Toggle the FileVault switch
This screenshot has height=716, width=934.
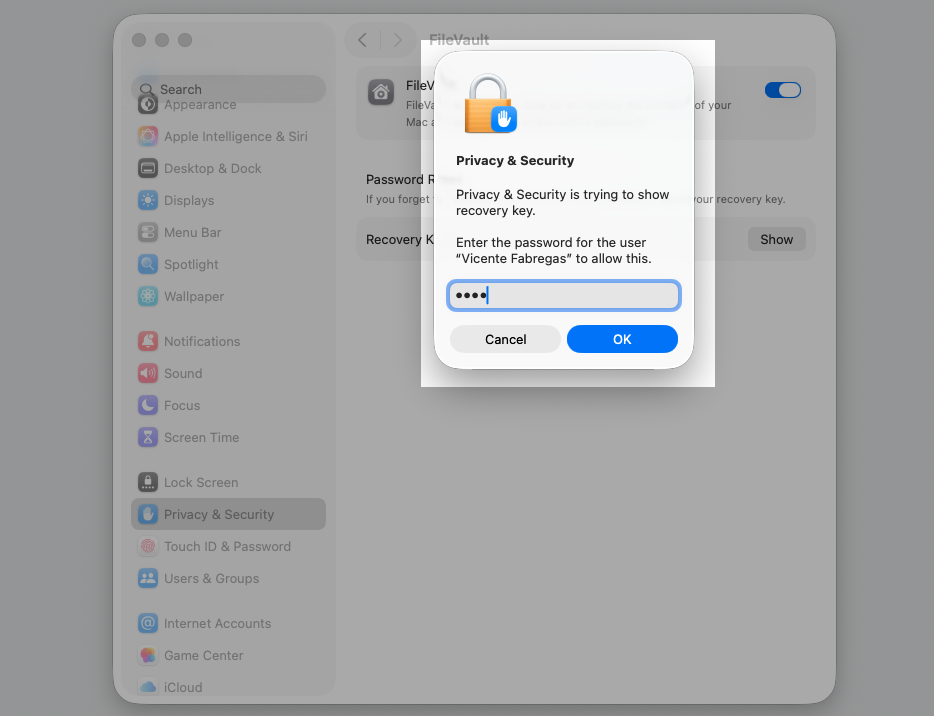(783, 90)
